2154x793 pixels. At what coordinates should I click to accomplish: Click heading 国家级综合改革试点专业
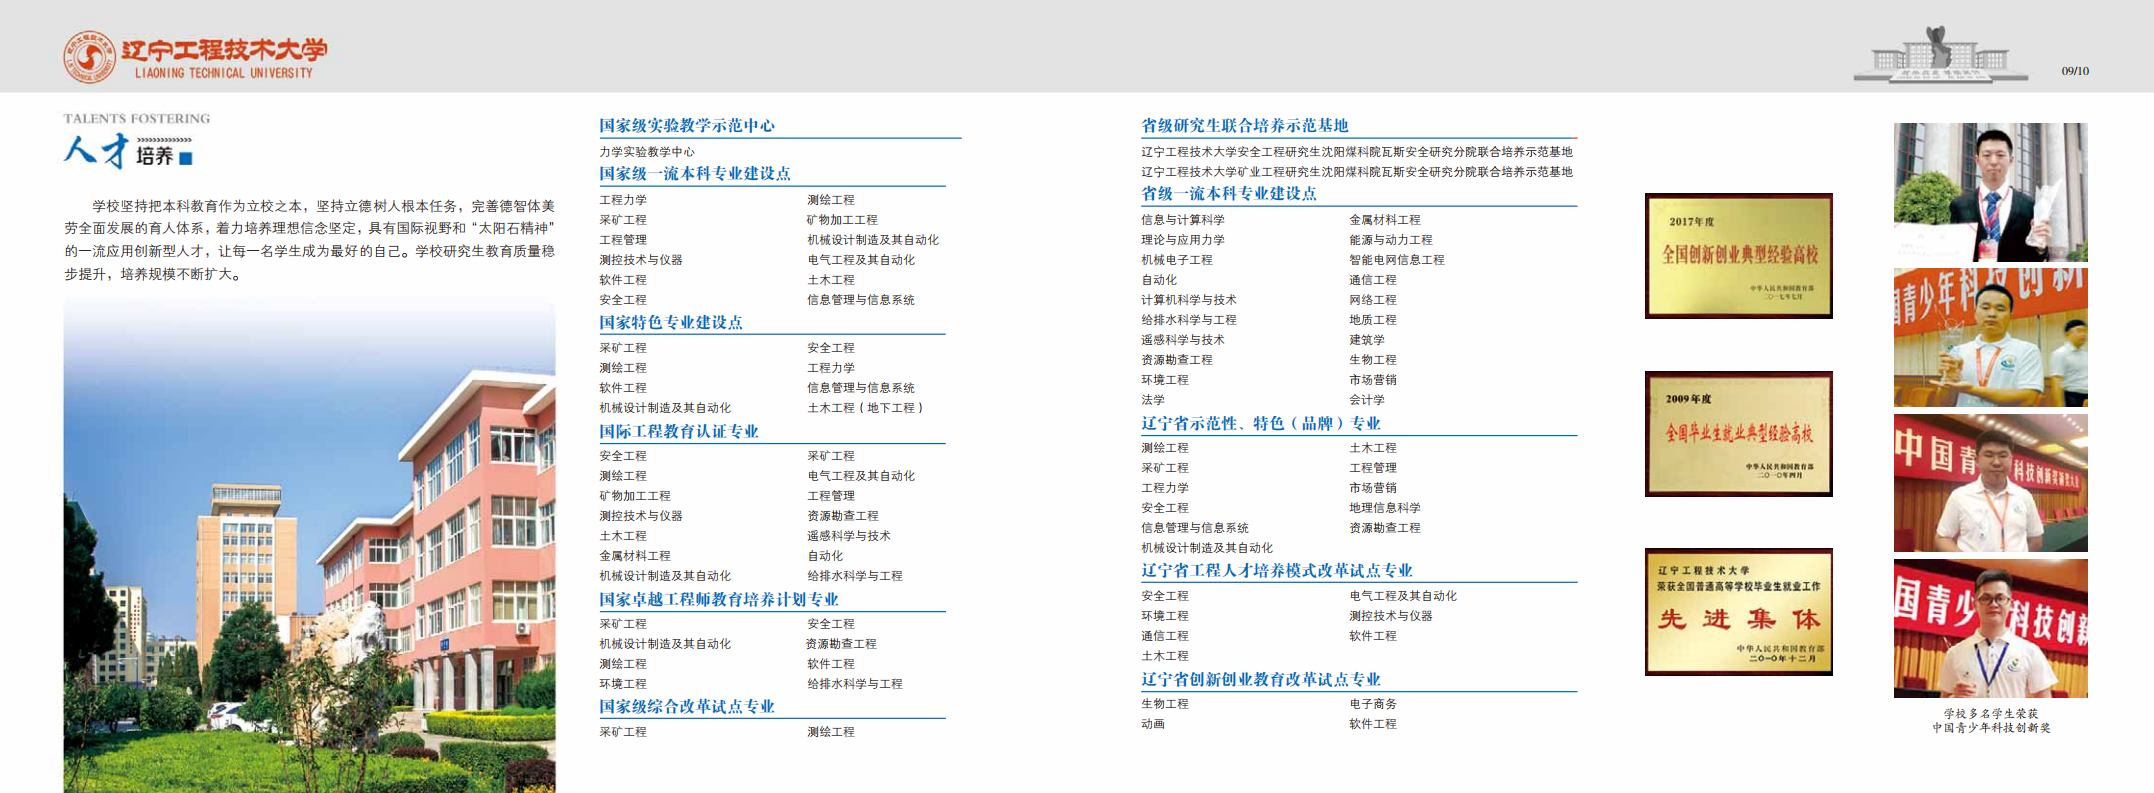(687, 706)
